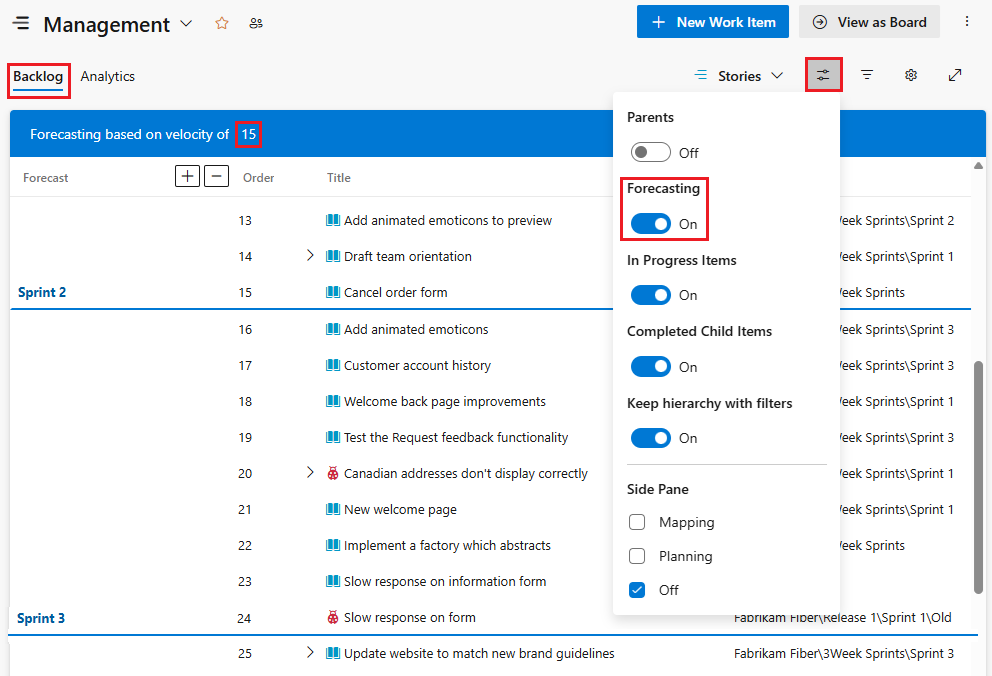Screen dimensions: 992x676
Task: Open the view options sliders icon
Action: 823,74
